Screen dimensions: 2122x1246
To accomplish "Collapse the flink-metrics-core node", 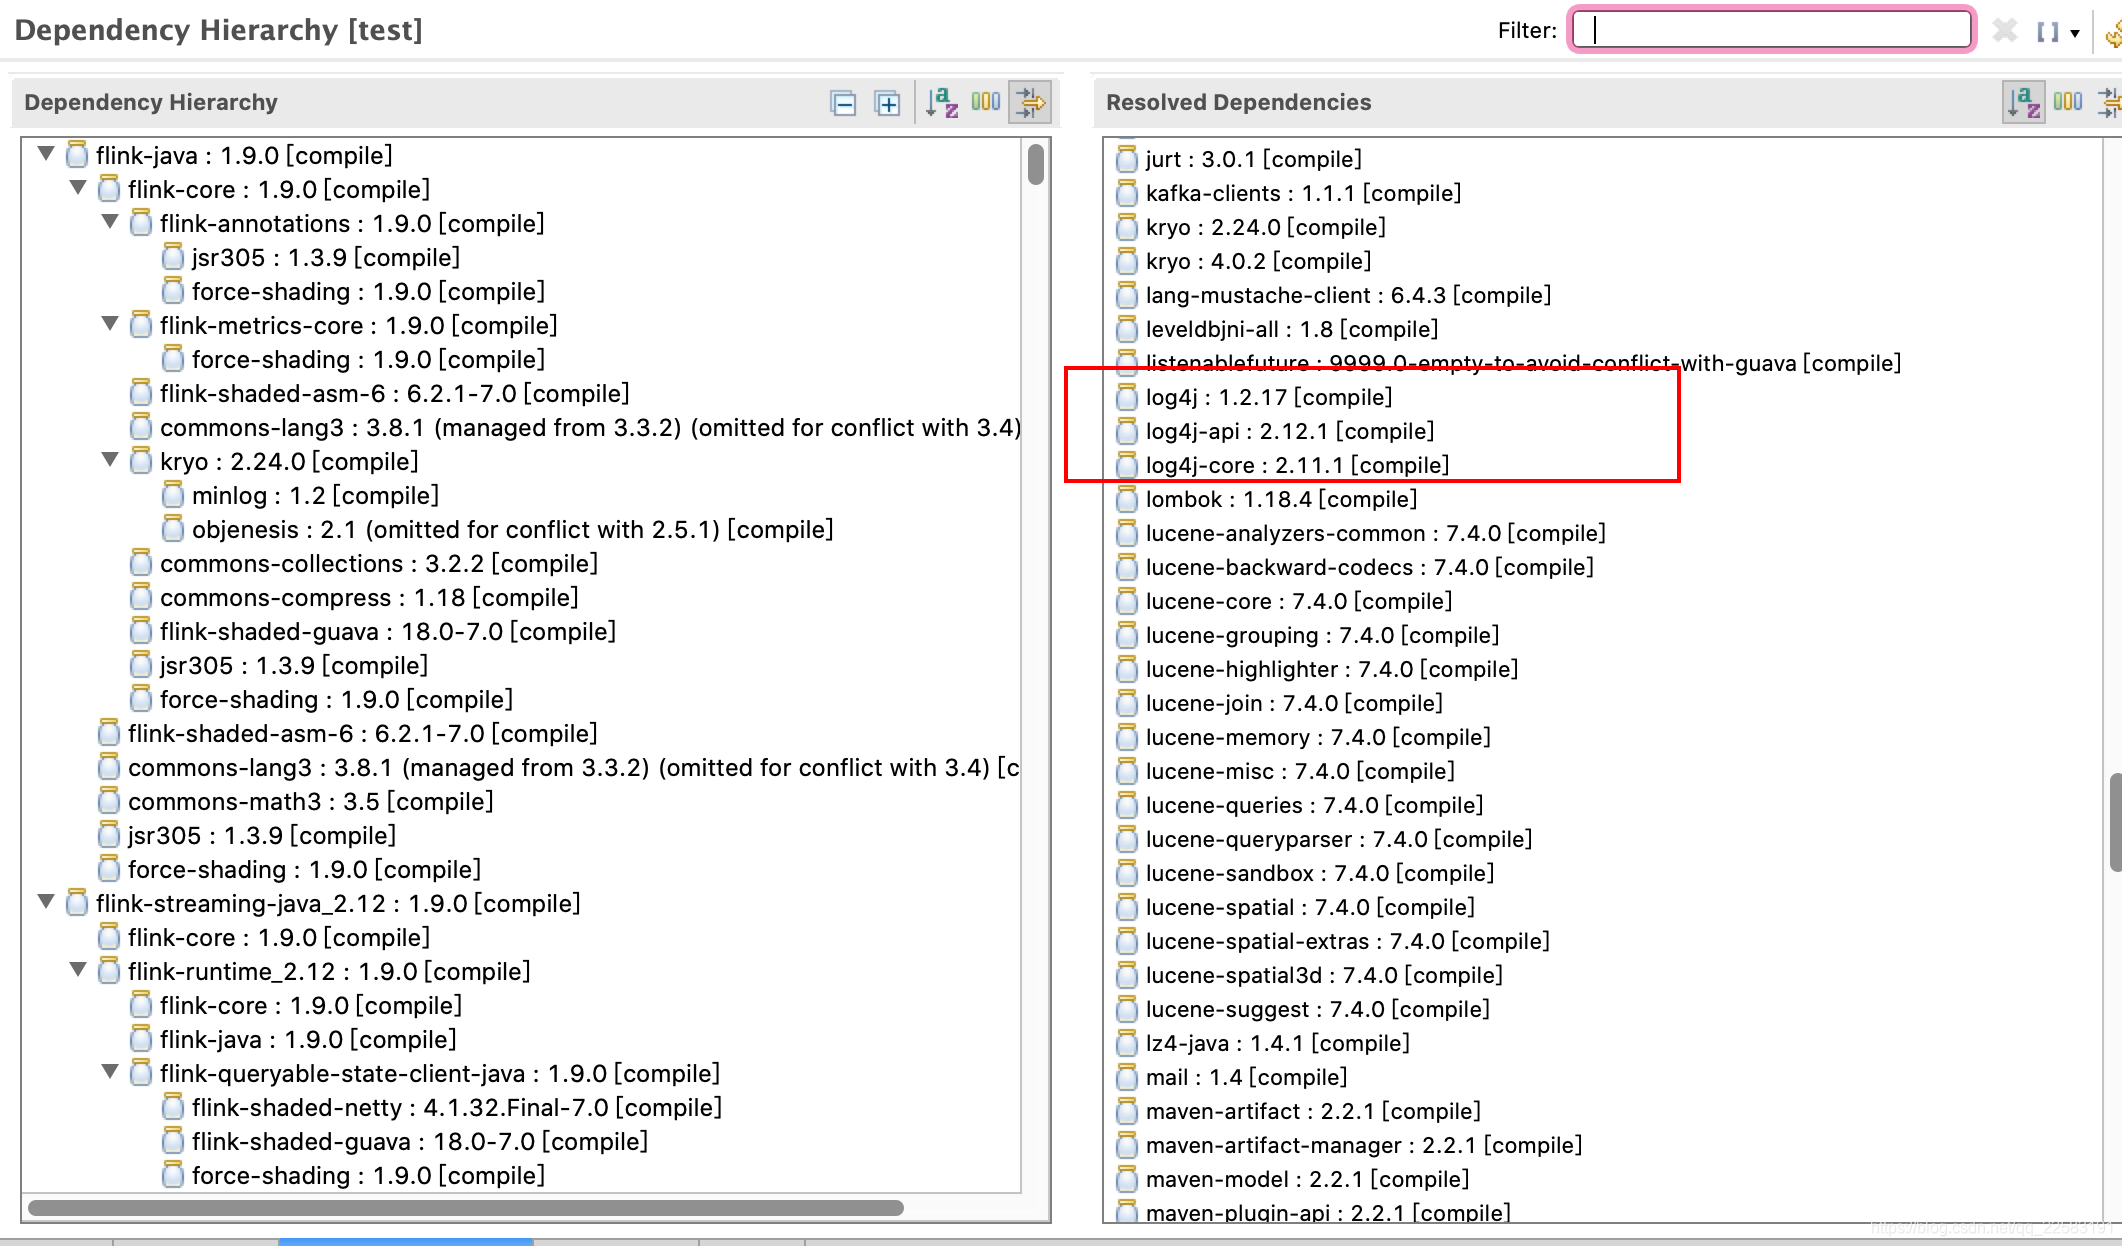I will [x=110, y=324].
